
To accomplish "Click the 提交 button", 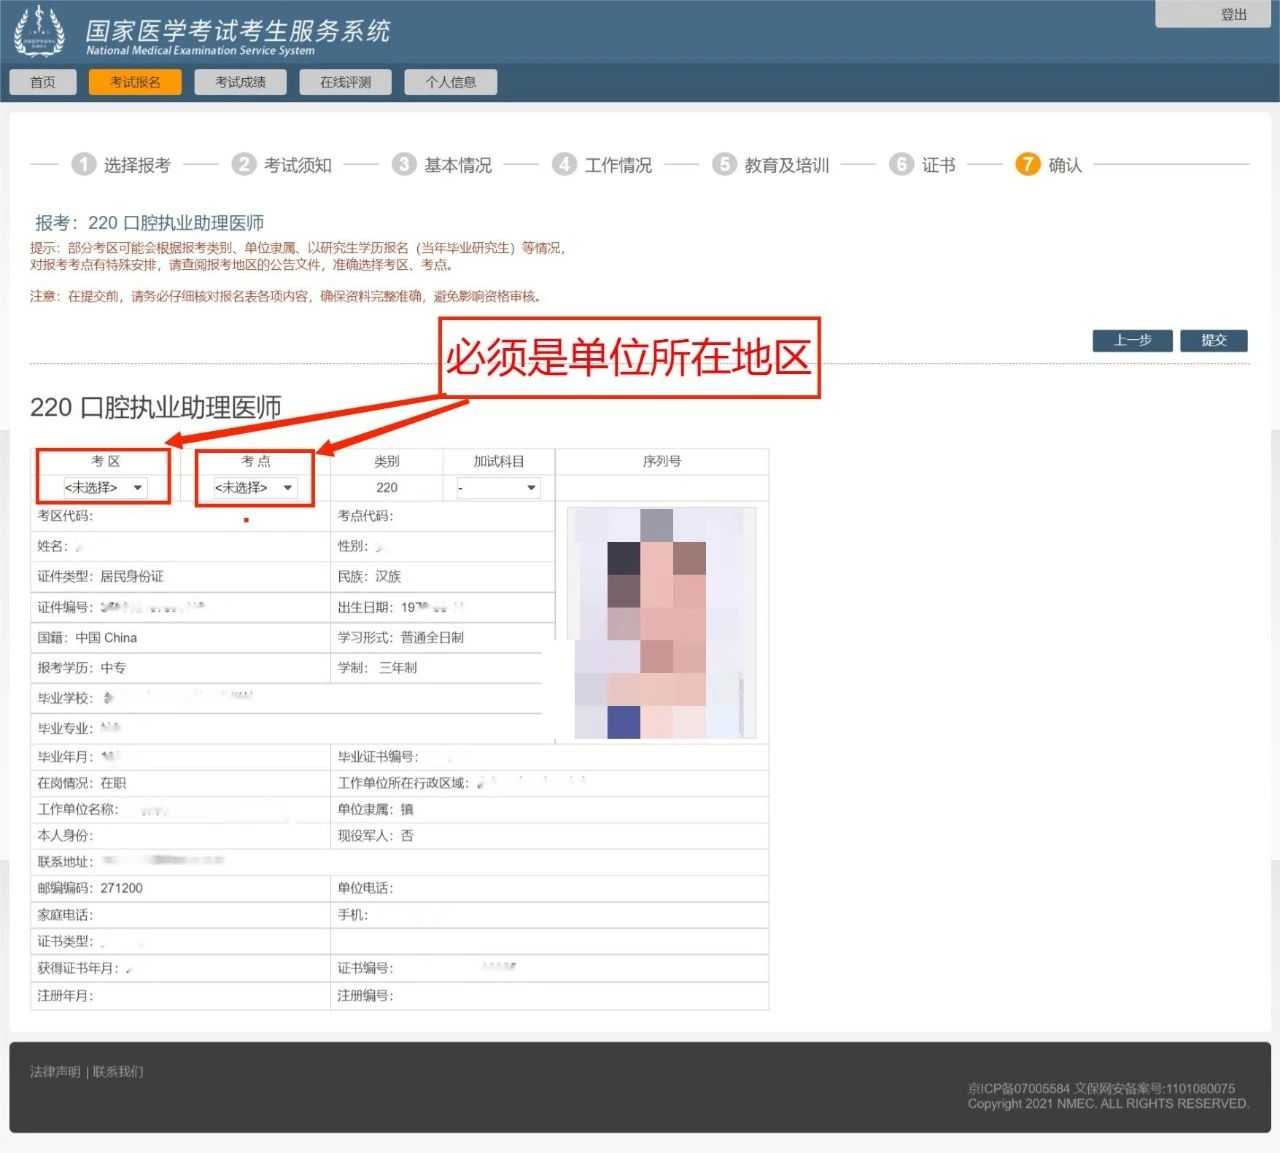I will pos(1214,340).
